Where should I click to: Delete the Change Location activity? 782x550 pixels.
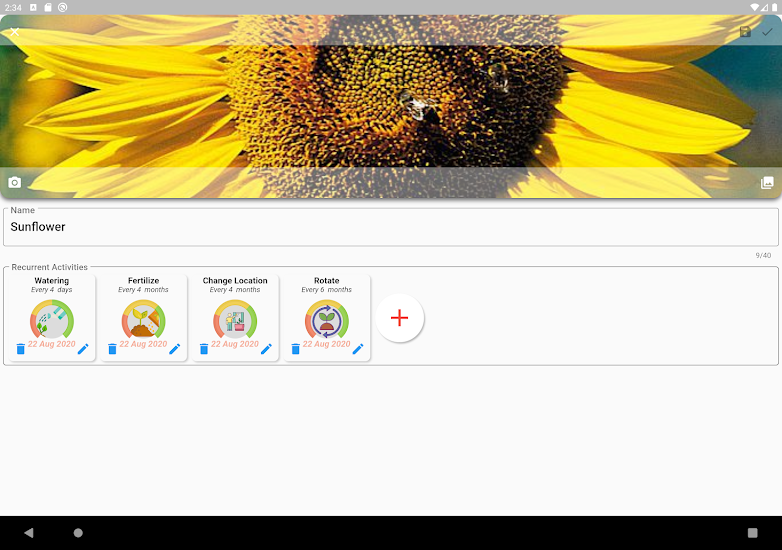pyautogui.click(x=204, y=349)
